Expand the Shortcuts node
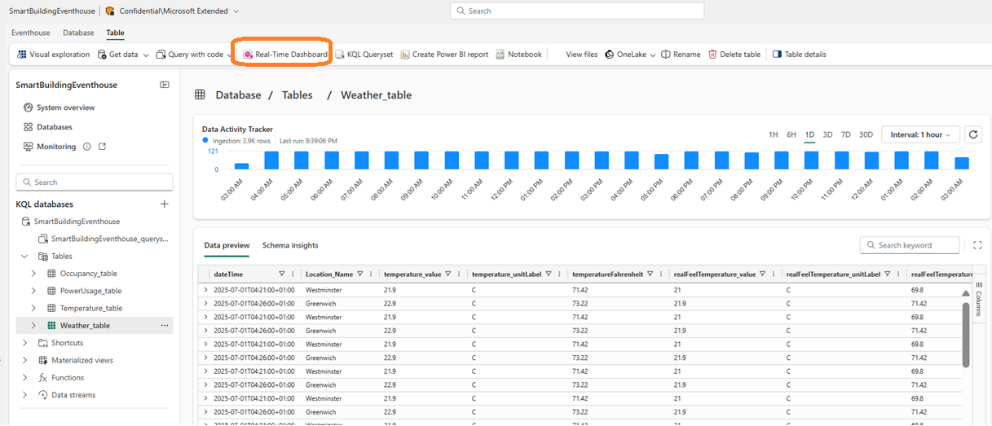The height and width of the screenshot is (426, 992). (x=25, y=342)
